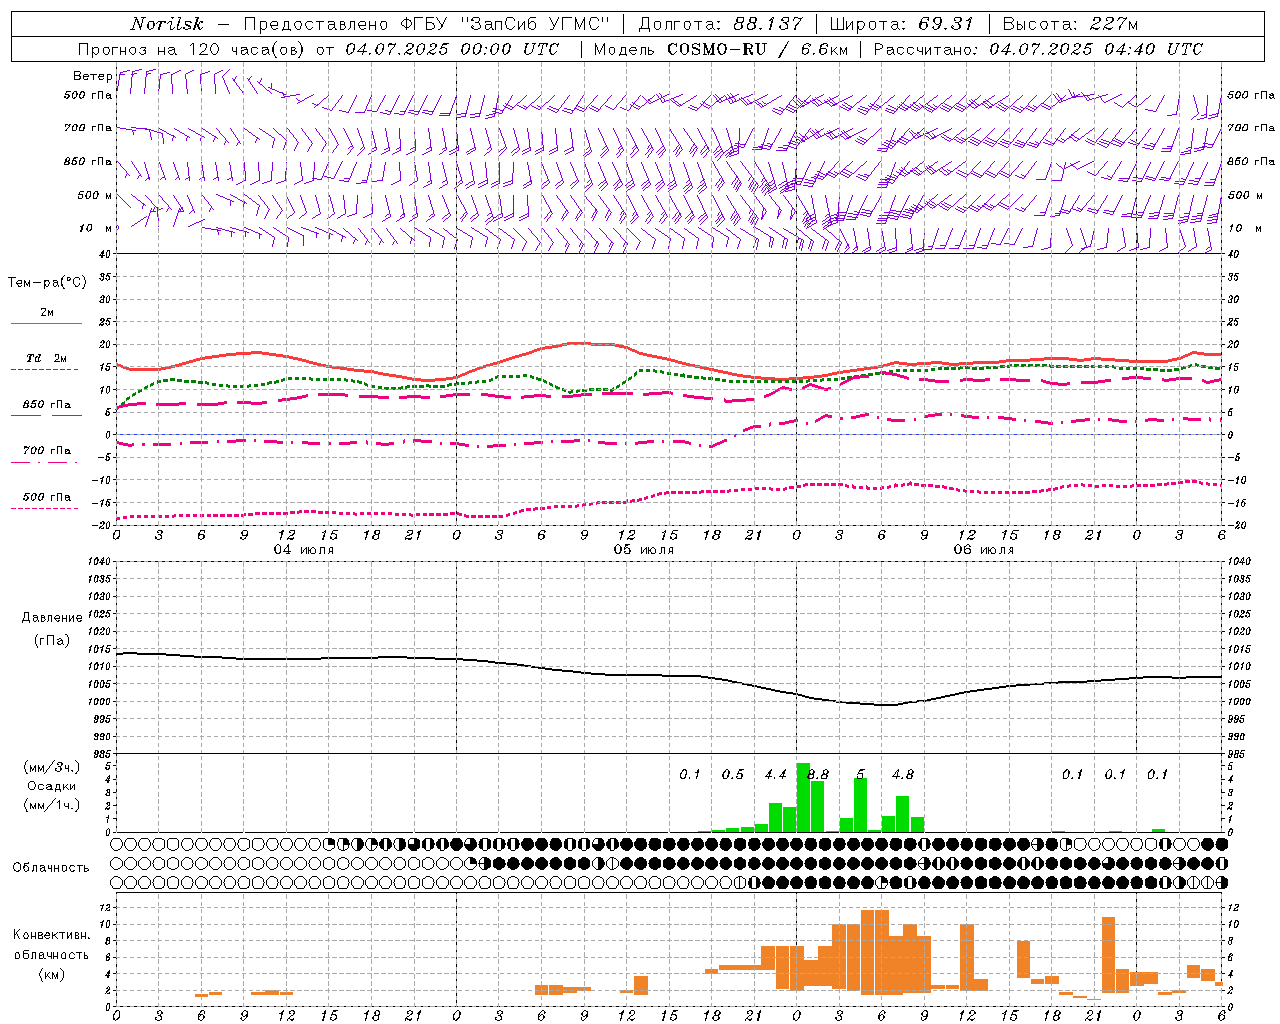1280x1024 pixels.
Task: Click the latitude value "Широта: 69.31"
Action: (901, 24)
